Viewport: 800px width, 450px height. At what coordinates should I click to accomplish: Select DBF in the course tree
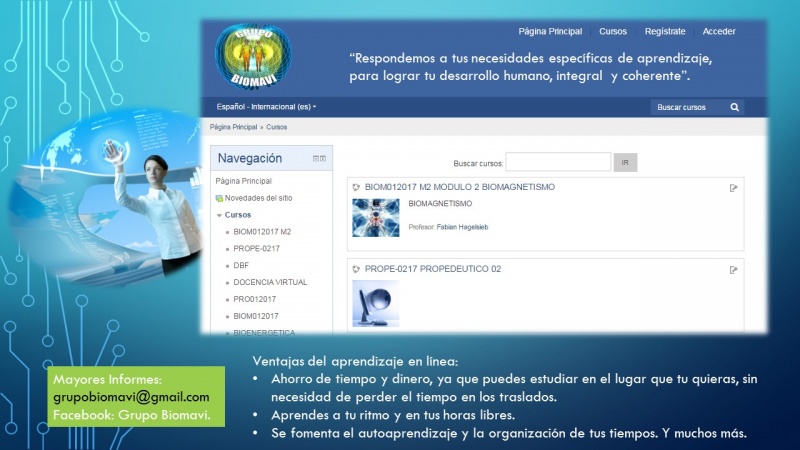pyautogui.click(x=241, y=265)
